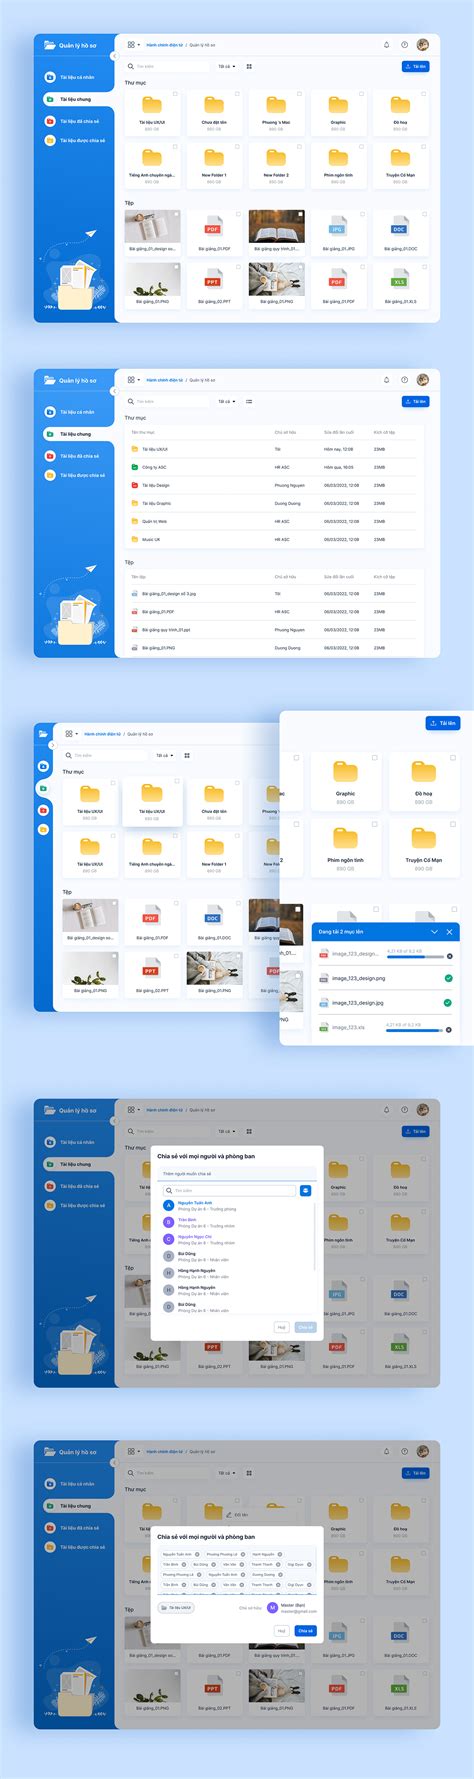Click bell icon behind the people-search dialog
The image size is (474, 1779).
click(x=387, y=1110)
